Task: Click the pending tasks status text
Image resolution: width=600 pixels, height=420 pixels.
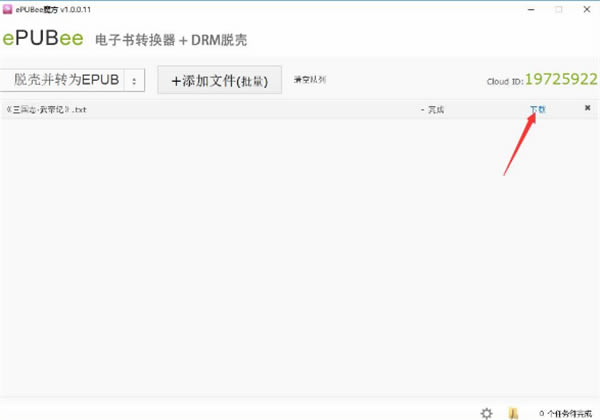Action: coord(566,413)
